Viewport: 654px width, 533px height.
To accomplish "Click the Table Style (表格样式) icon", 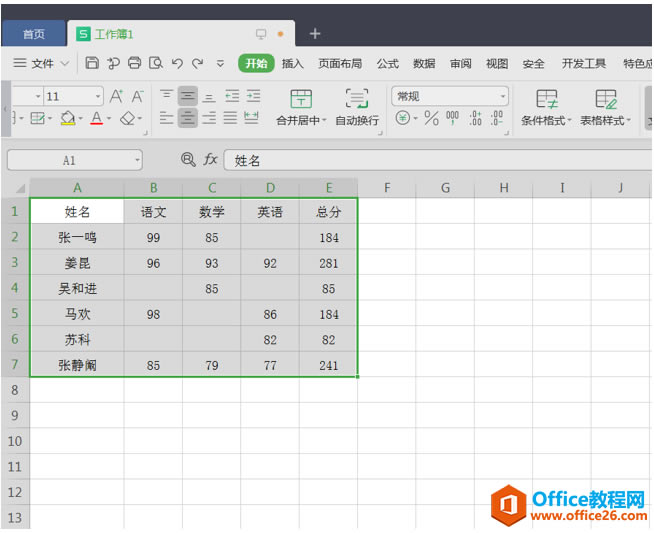I will [x=606, y=99].
